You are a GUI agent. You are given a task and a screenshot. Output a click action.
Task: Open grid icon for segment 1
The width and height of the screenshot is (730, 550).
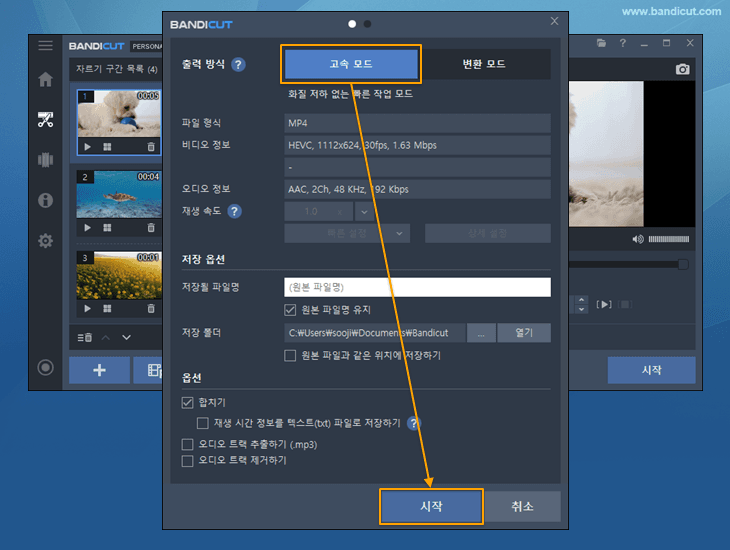107,147
